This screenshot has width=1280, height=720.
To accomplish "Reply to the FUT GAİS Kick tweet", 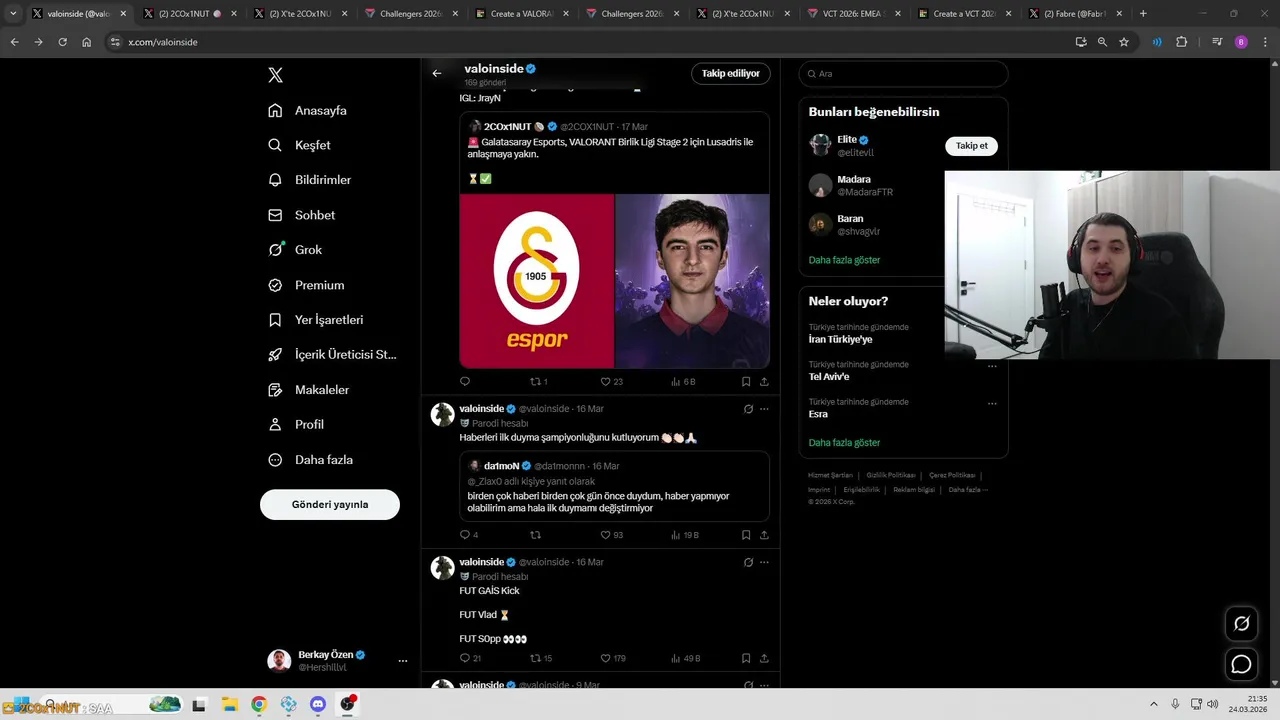I will (x=469, y=658).
